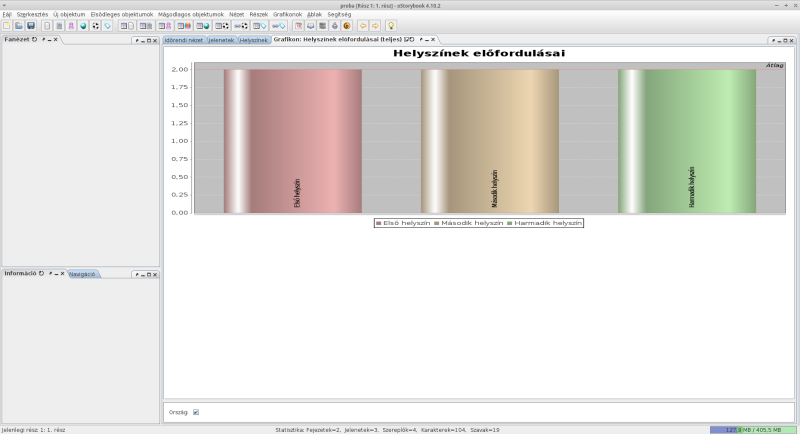Open file with the folder icon
The height and width of the screenshot is (434, 800).
point(19,25)
